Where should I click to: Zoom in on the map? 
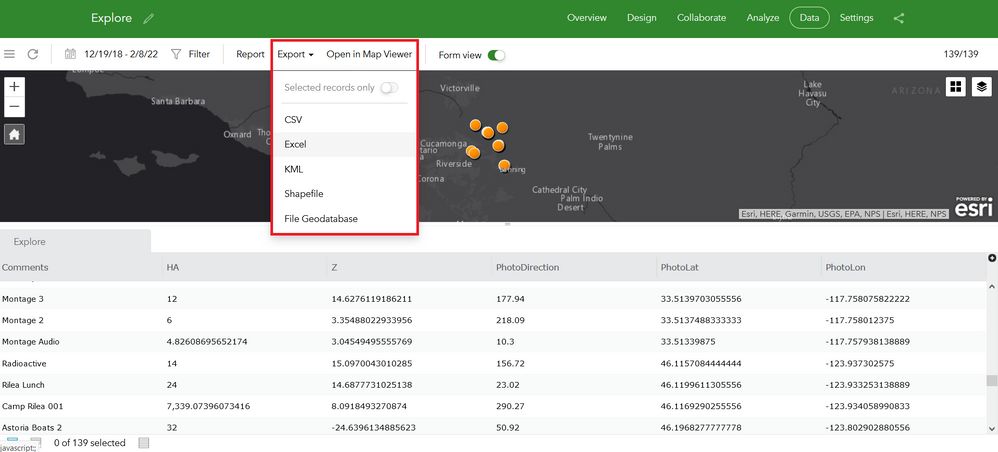click(15, 87)
